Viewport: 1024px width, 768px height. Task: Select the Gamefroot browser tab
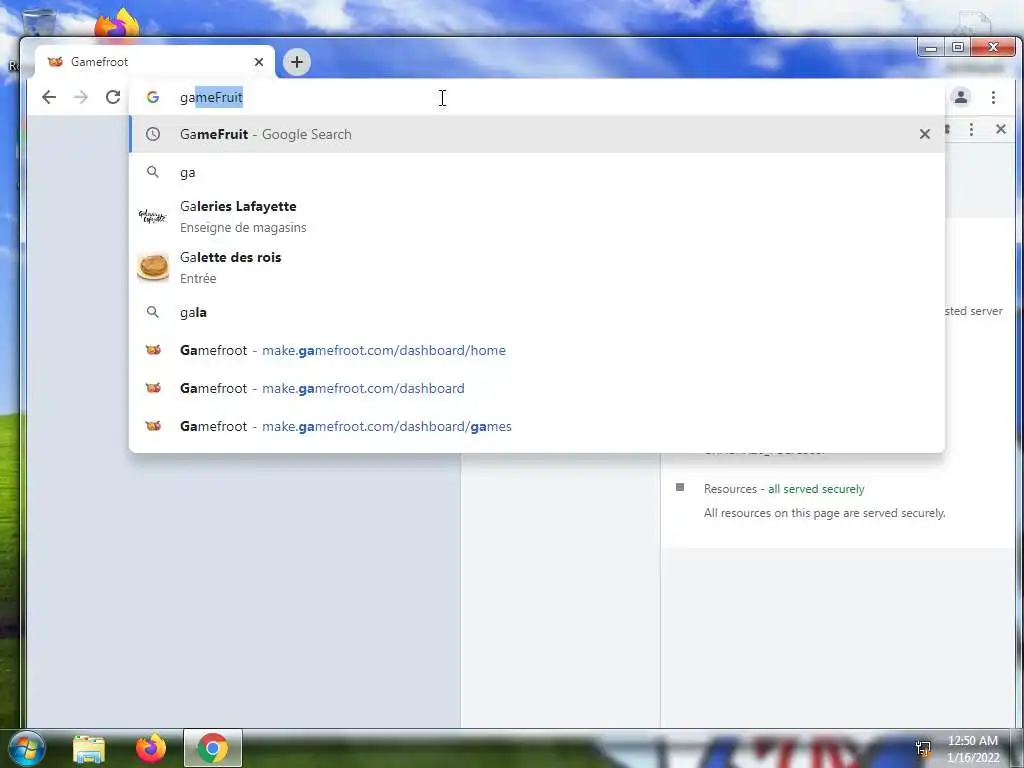click(x=155, y=62)
